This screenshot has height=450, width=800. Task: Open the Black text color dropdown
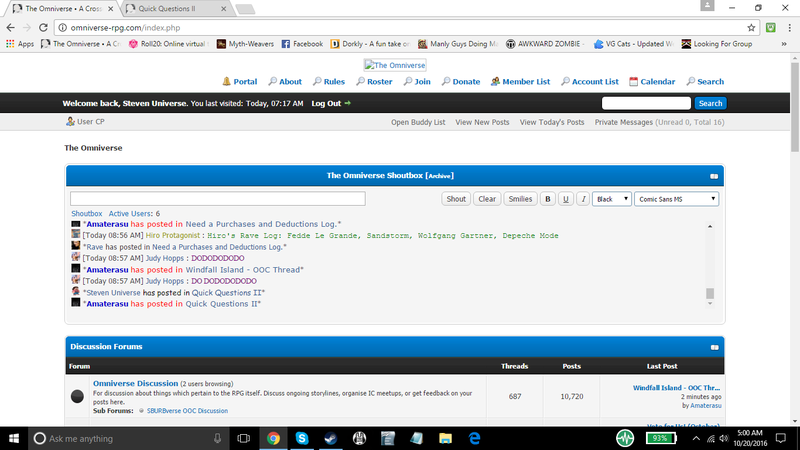click(x=611, y=199)
